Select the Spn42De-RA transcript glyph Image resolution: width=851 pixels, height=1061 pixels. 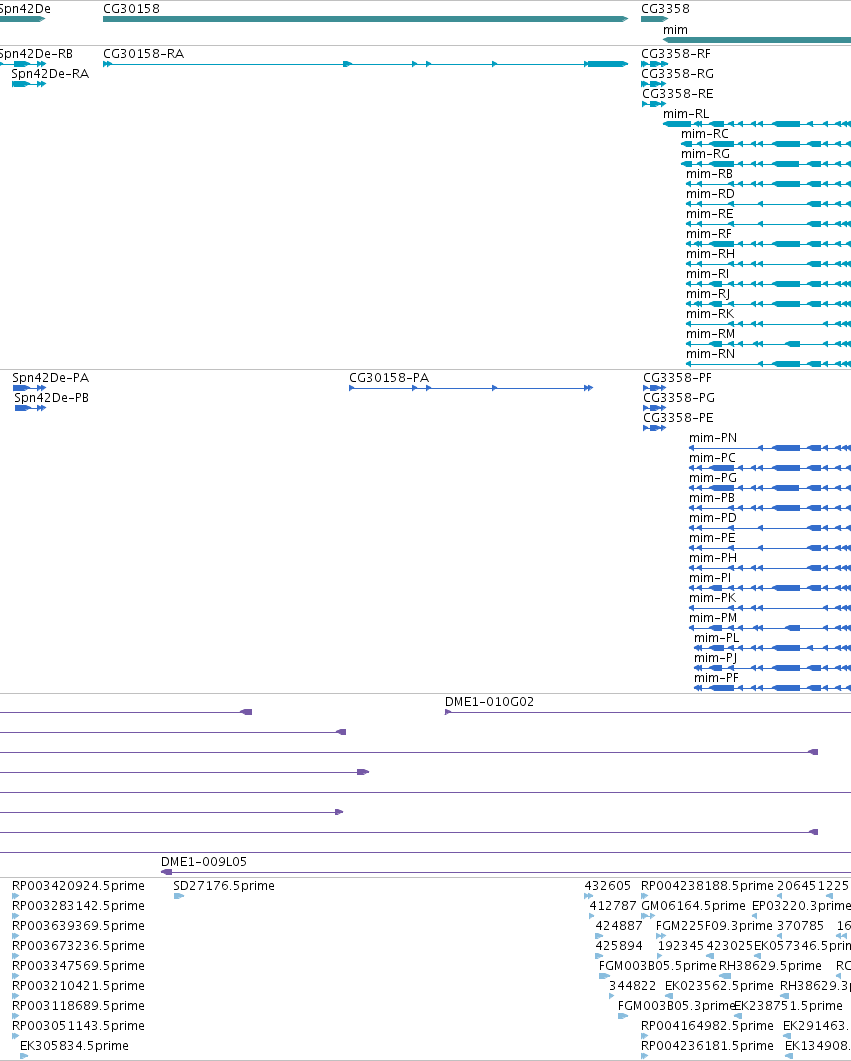[x=28, y=84]
